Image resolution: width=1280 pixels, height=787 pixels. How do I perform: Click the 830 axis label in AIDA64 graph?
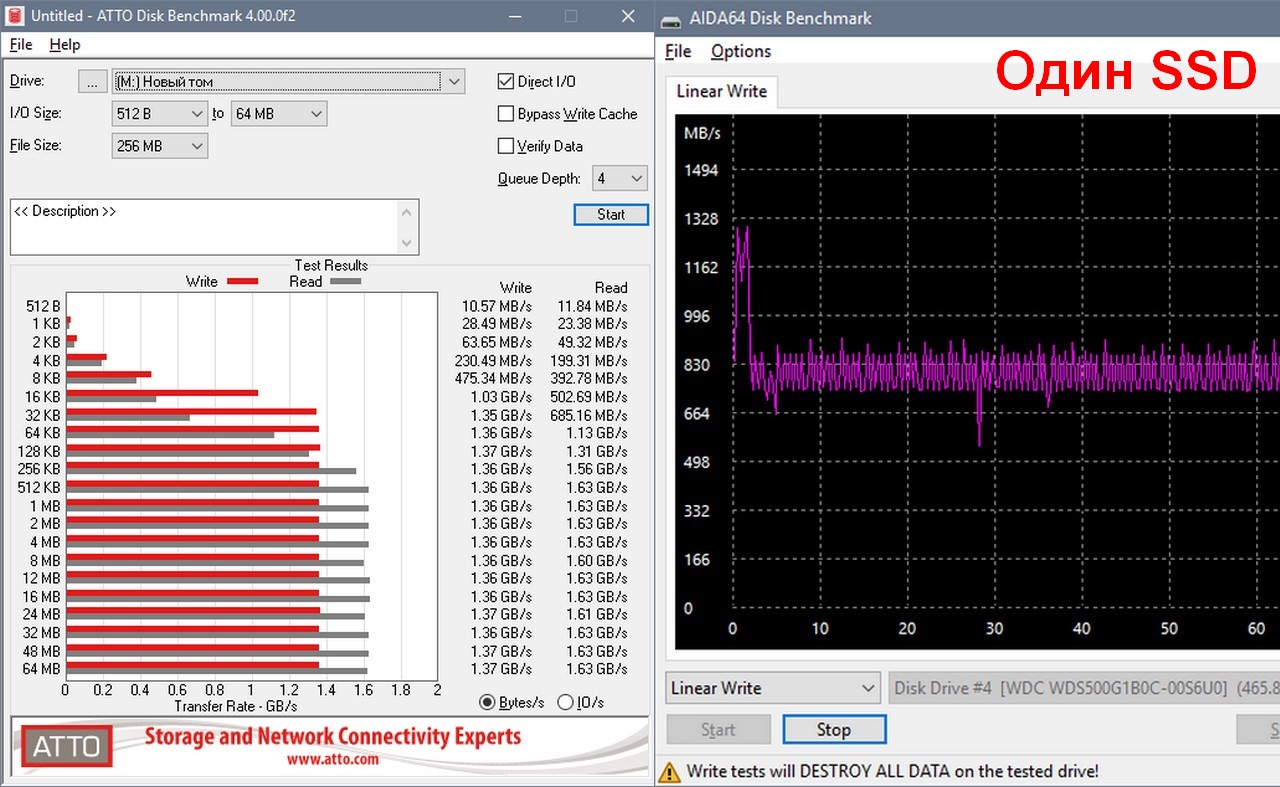coord(697,365)
